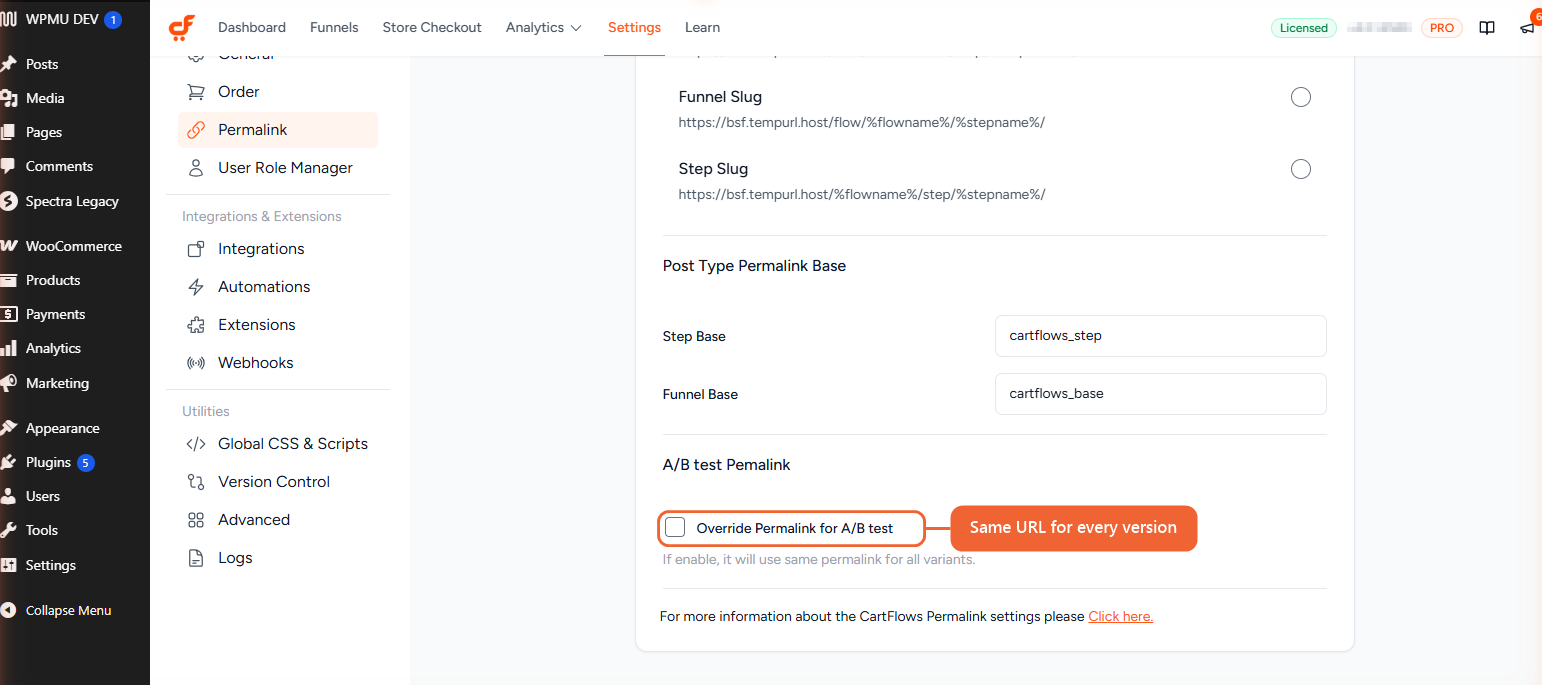Click the Step Slug URL text
This screenshot has width=1542, height=685.
coord(862,194)
